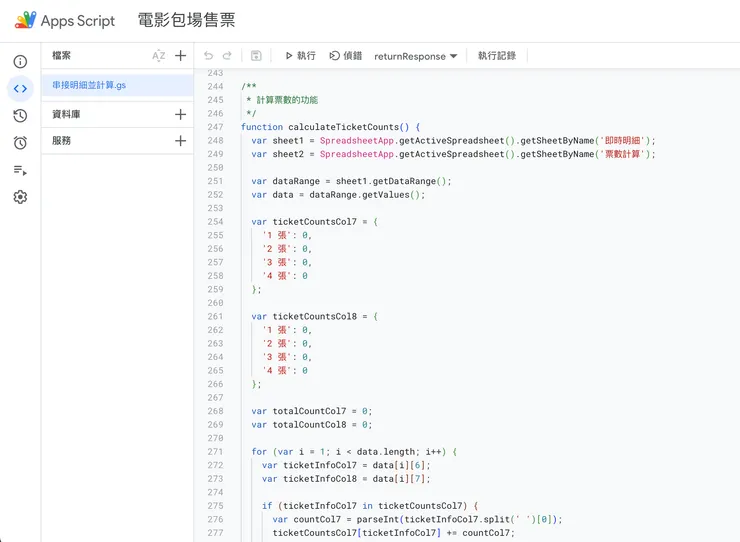This screenshot has height=542, width=740.
Task: Open the 執行記錄 execution log
Action: (497, 56)
